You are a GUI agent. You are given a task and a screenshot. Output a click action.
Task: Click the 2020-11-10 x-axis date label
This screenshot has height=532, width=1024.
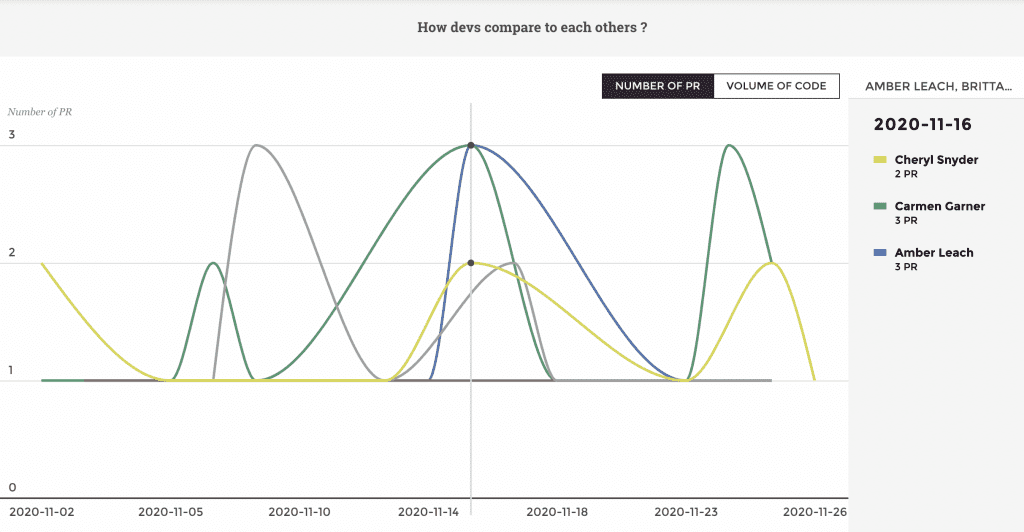point(300,512)
